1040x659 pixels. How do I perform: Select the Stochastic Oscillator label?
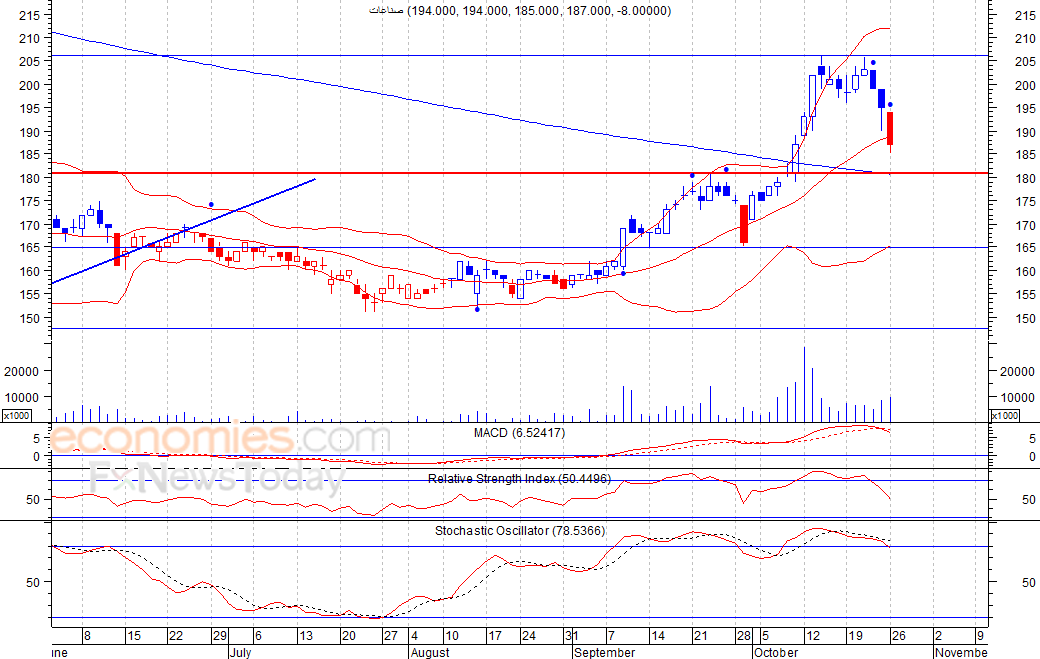[x=519, y=530]
